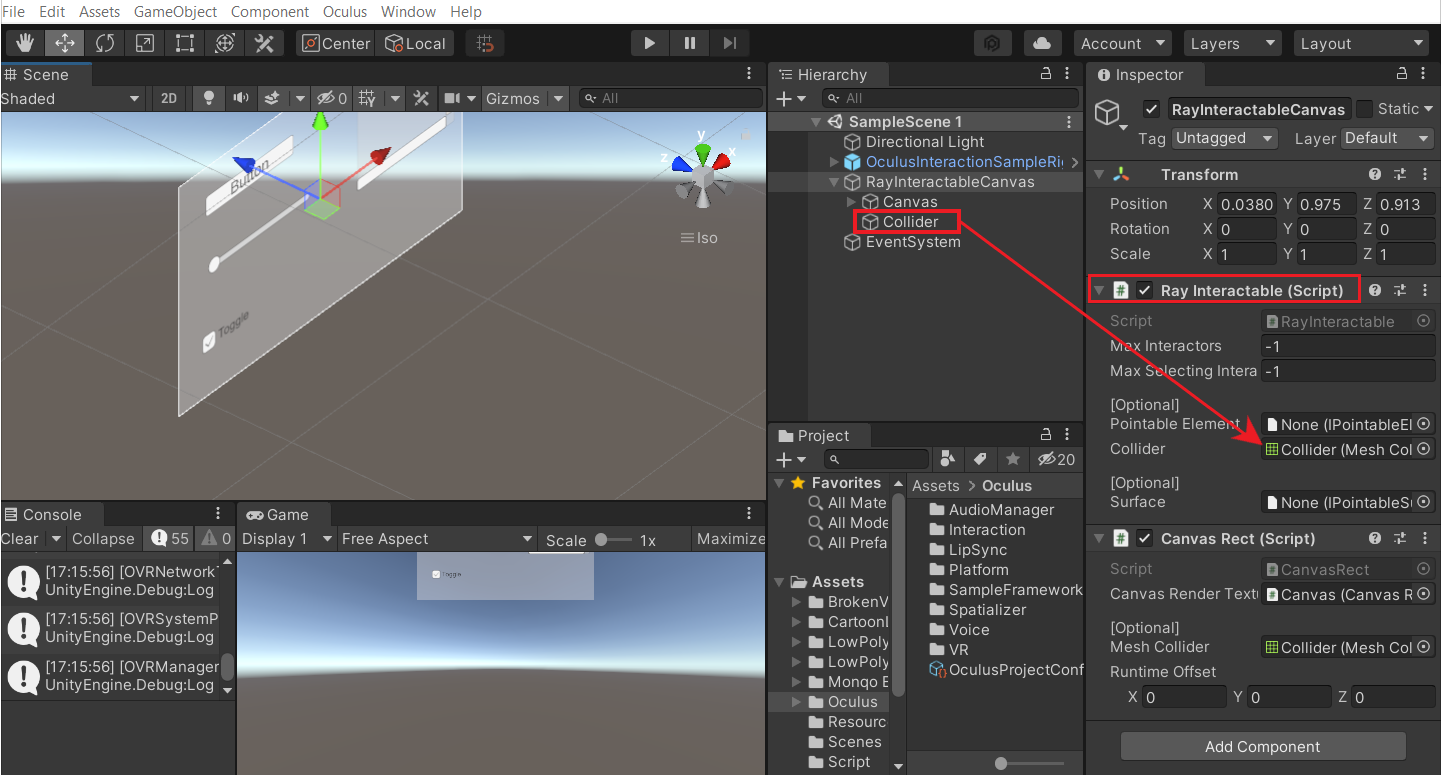Screen dimensions: 1442x775
Task: Disable the Ray Interactable script checkbox
Action: click(x=1144, y=290)
